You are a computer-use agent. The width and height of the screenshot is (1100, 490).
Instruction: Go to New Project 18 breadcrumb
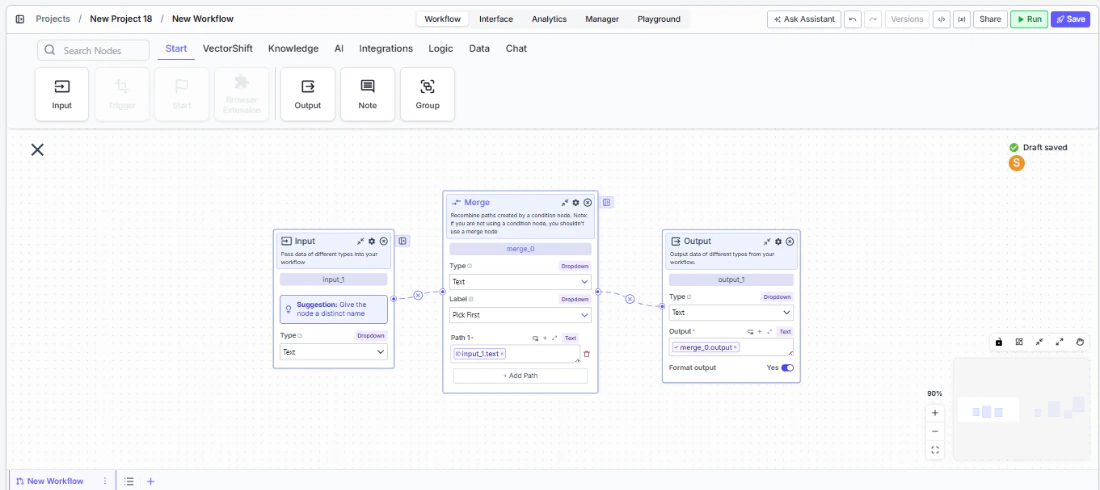(121, 19)
